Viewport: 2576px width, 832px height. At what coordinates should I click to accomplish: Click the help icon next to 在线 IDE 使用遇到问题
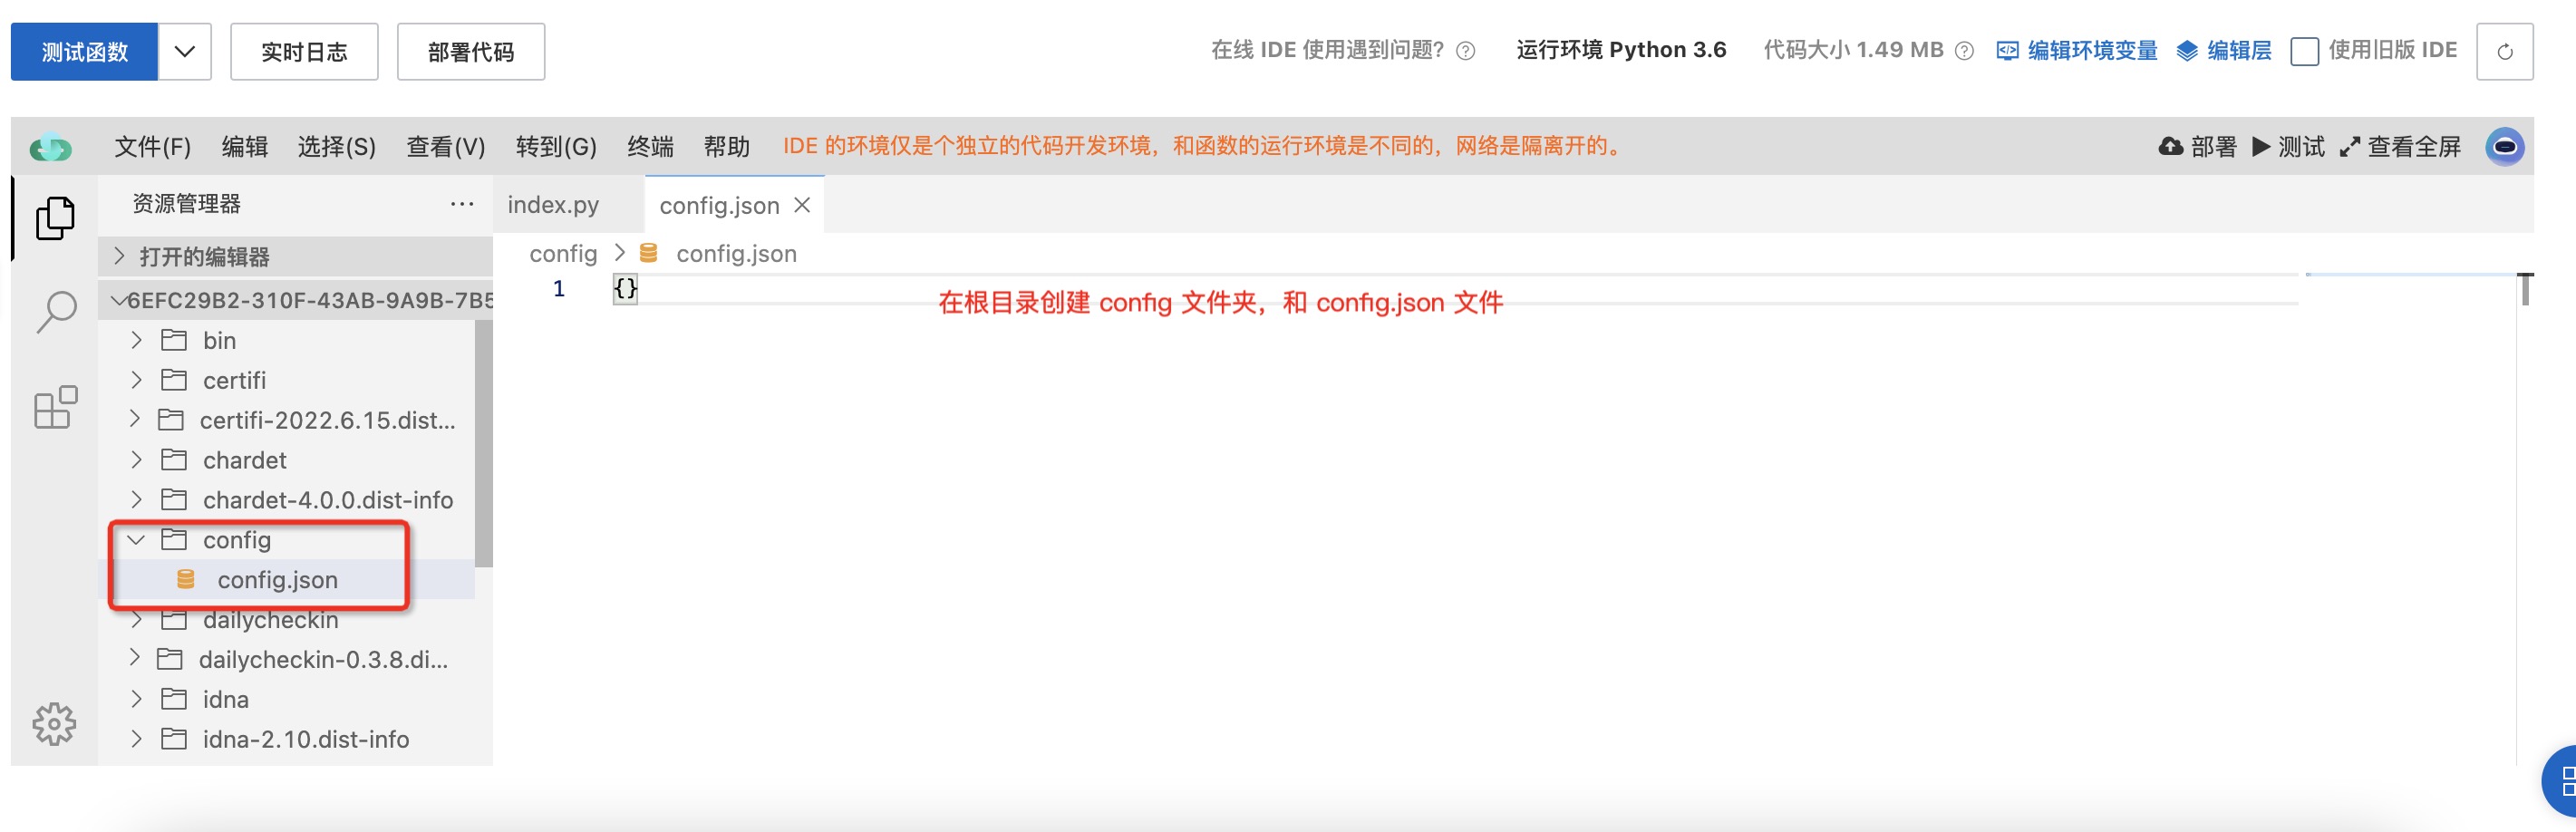[1465, 51]
